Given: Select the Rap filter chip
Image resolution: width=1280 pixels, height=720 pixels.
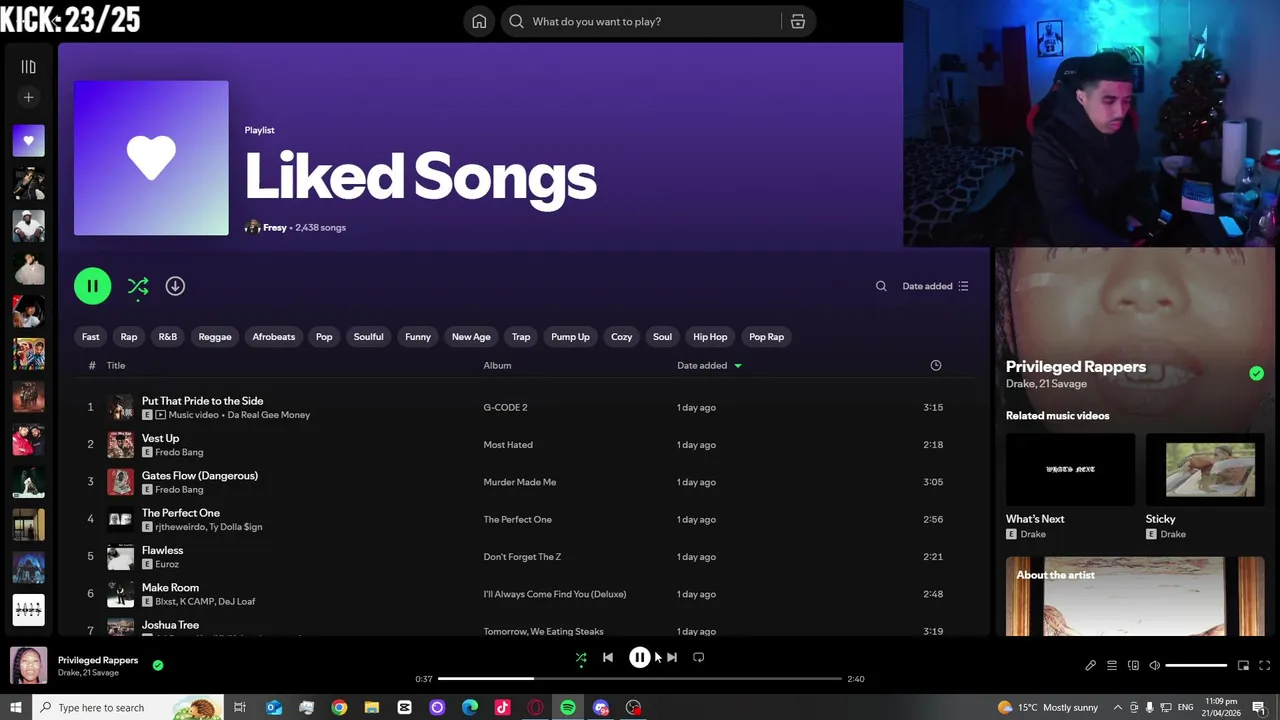Looking at the screenshot, I should click(129, 337).
